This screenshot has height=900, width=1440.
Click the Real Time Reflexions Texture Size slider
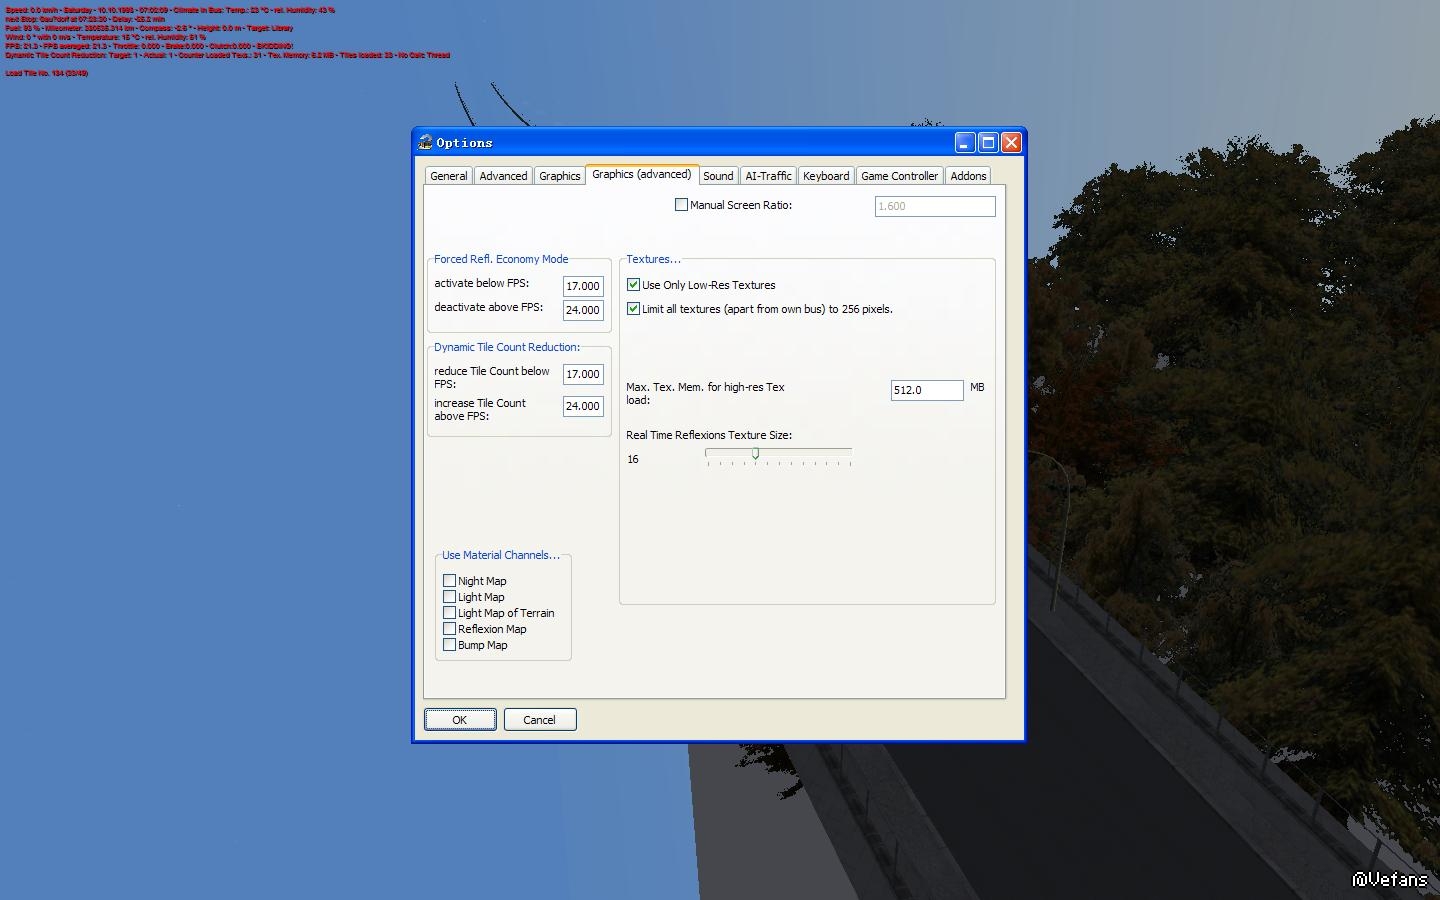tap(779, 457)
